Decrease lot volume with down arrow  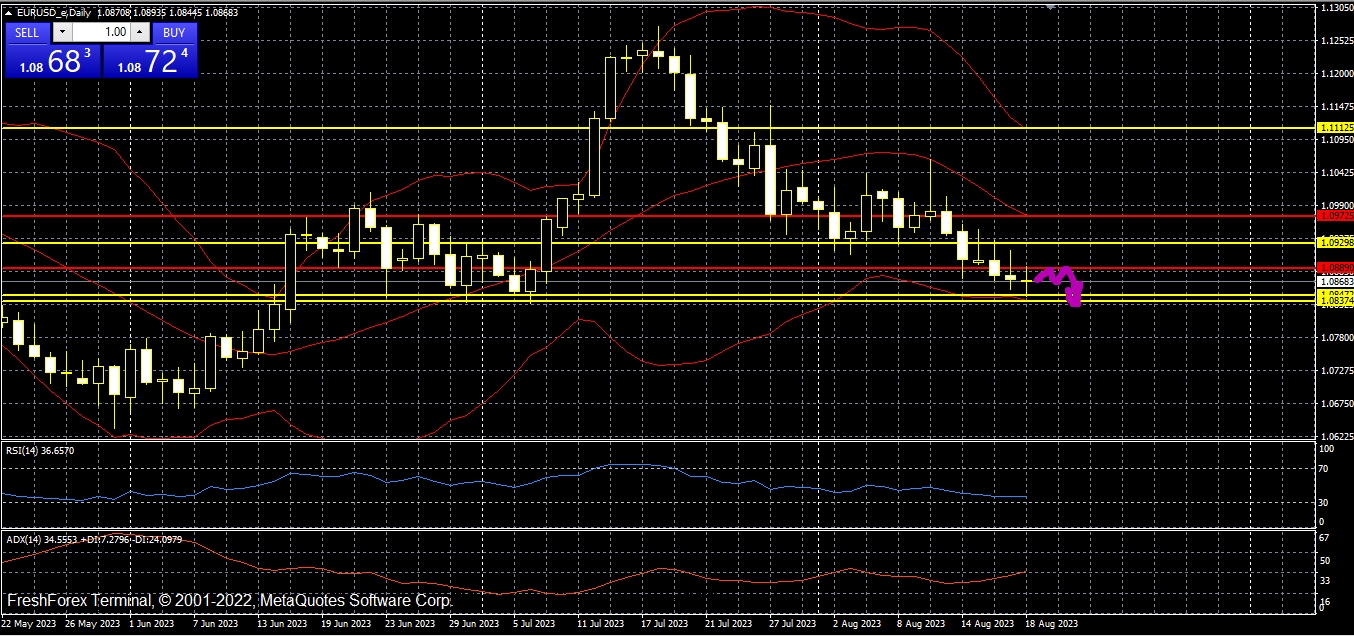pyautogui.click(x=62, y=32)
